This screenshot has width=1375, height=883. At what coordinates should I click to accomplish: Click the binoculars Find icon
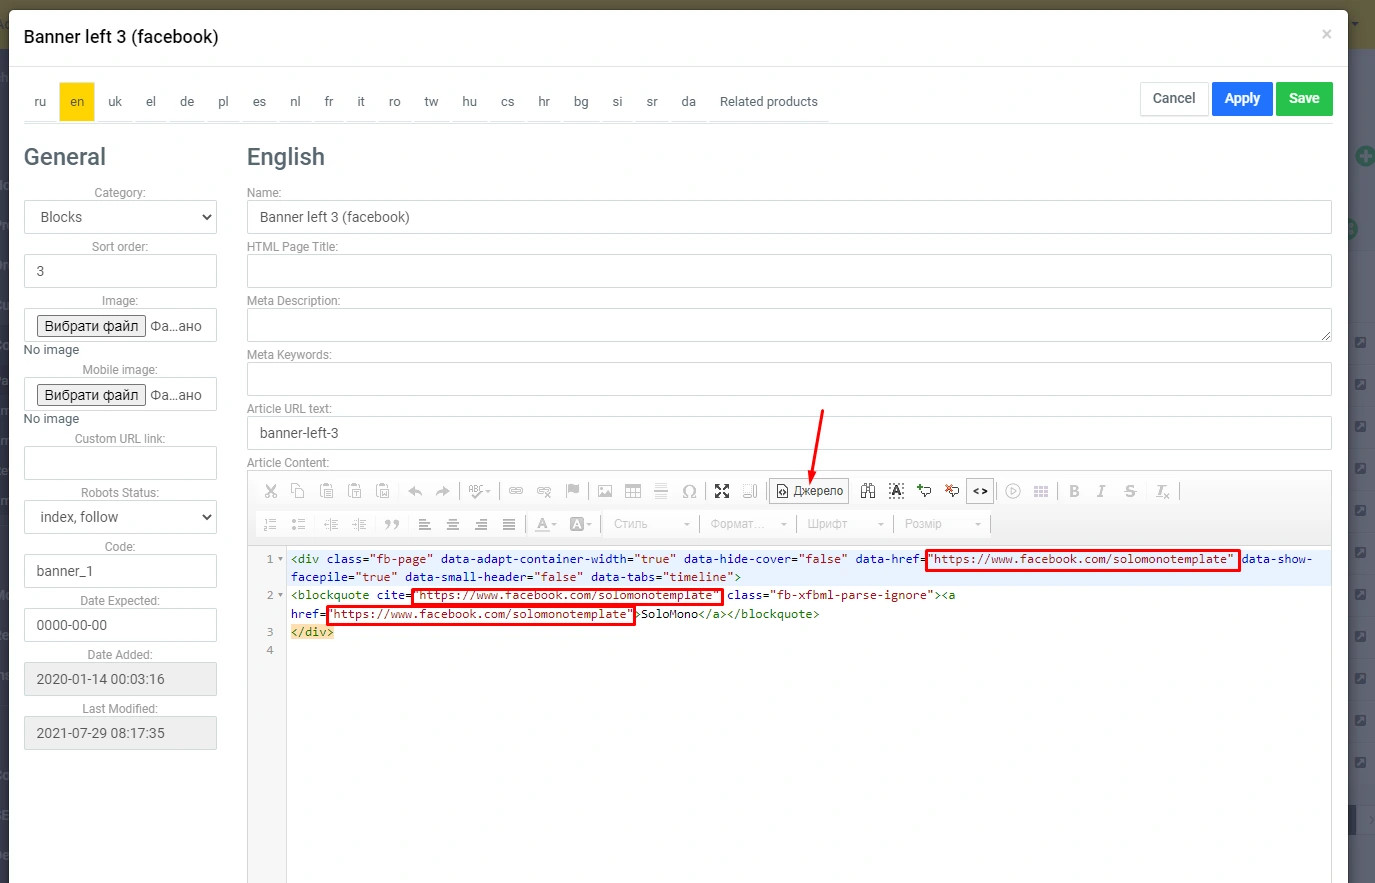coord(868,491)
